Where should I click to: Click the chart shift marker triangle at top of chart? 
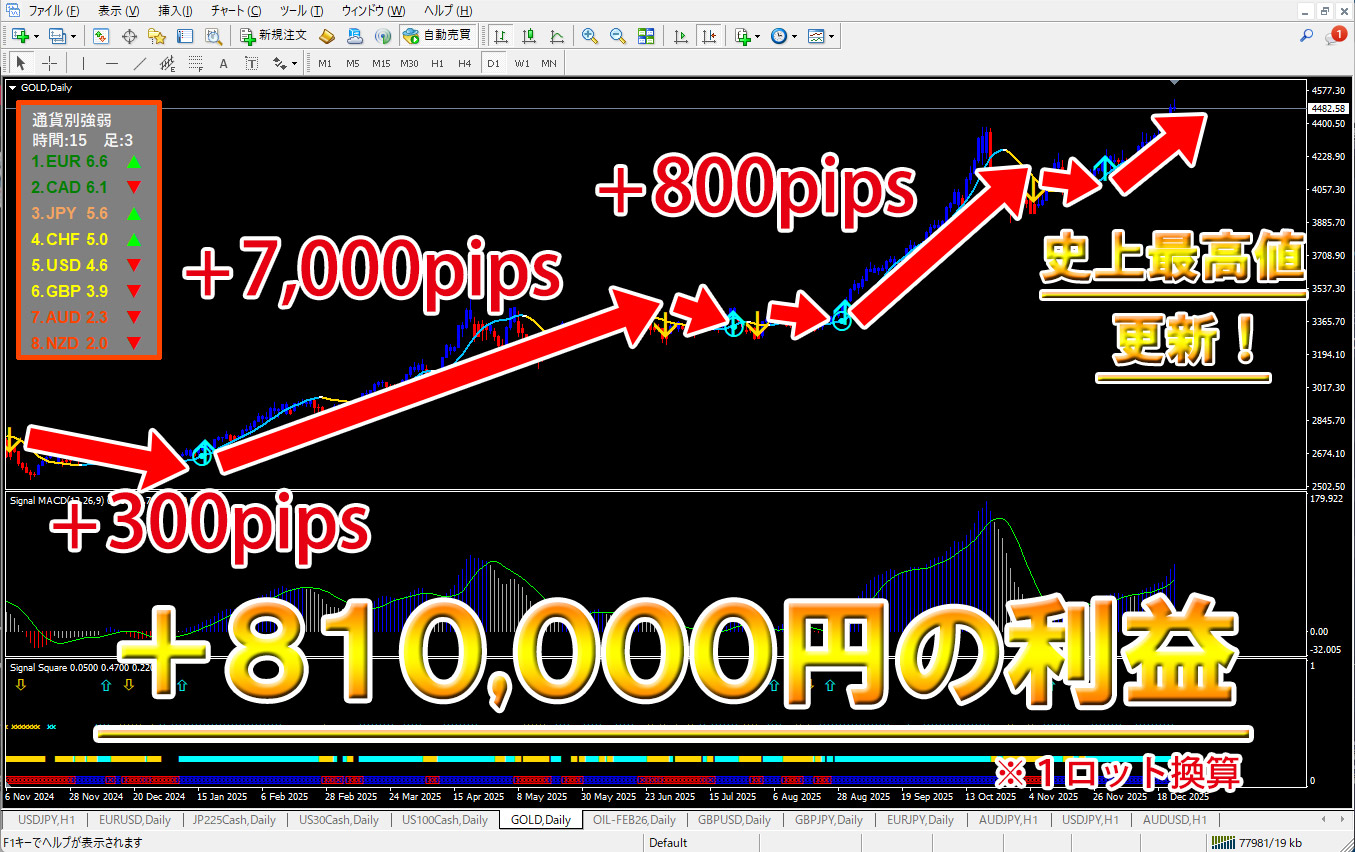pyautogui.click(x=1175, y=83)
